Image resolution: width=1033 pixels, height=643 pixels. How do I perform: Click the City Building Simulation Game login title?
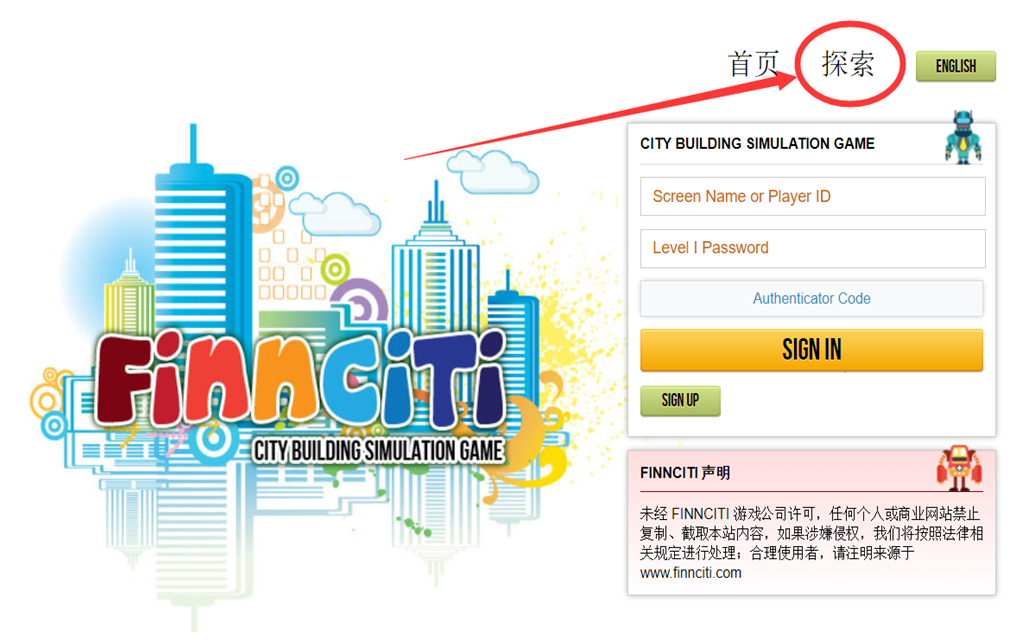tap(757, 144)
